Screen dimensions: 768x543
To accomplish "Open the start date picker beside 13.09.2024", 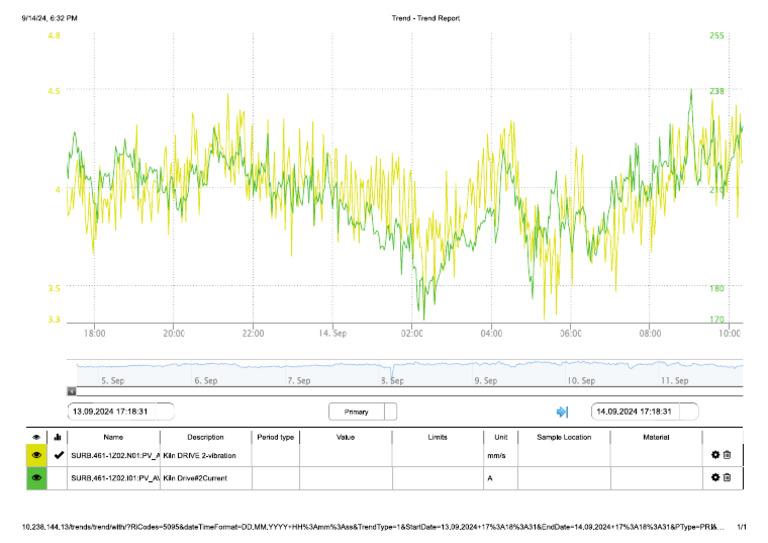I will click(165, 412).
